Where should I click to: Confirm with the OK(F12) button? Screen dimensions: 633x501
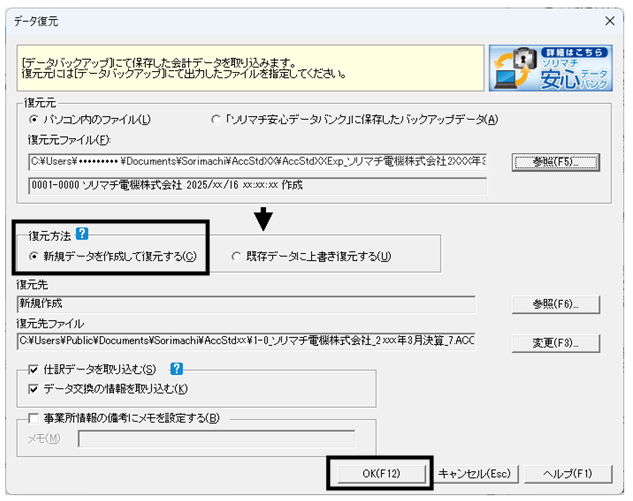381,474
